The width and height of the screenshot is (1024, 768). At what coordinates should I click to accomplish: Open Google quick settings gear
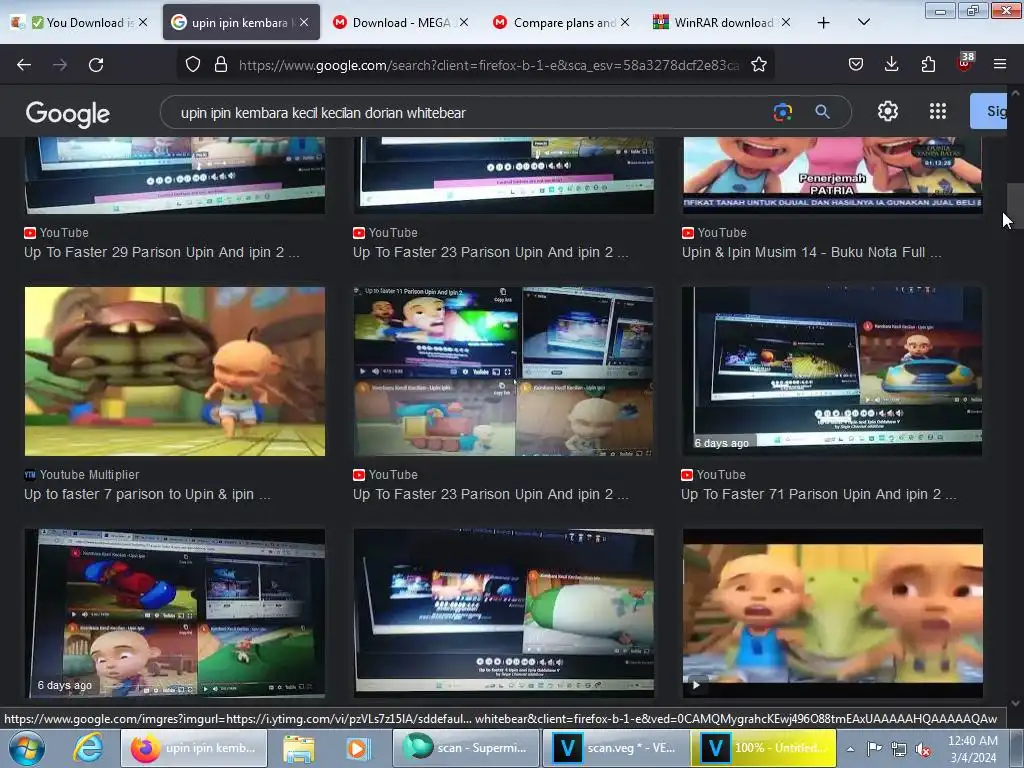tap(888, 112)
